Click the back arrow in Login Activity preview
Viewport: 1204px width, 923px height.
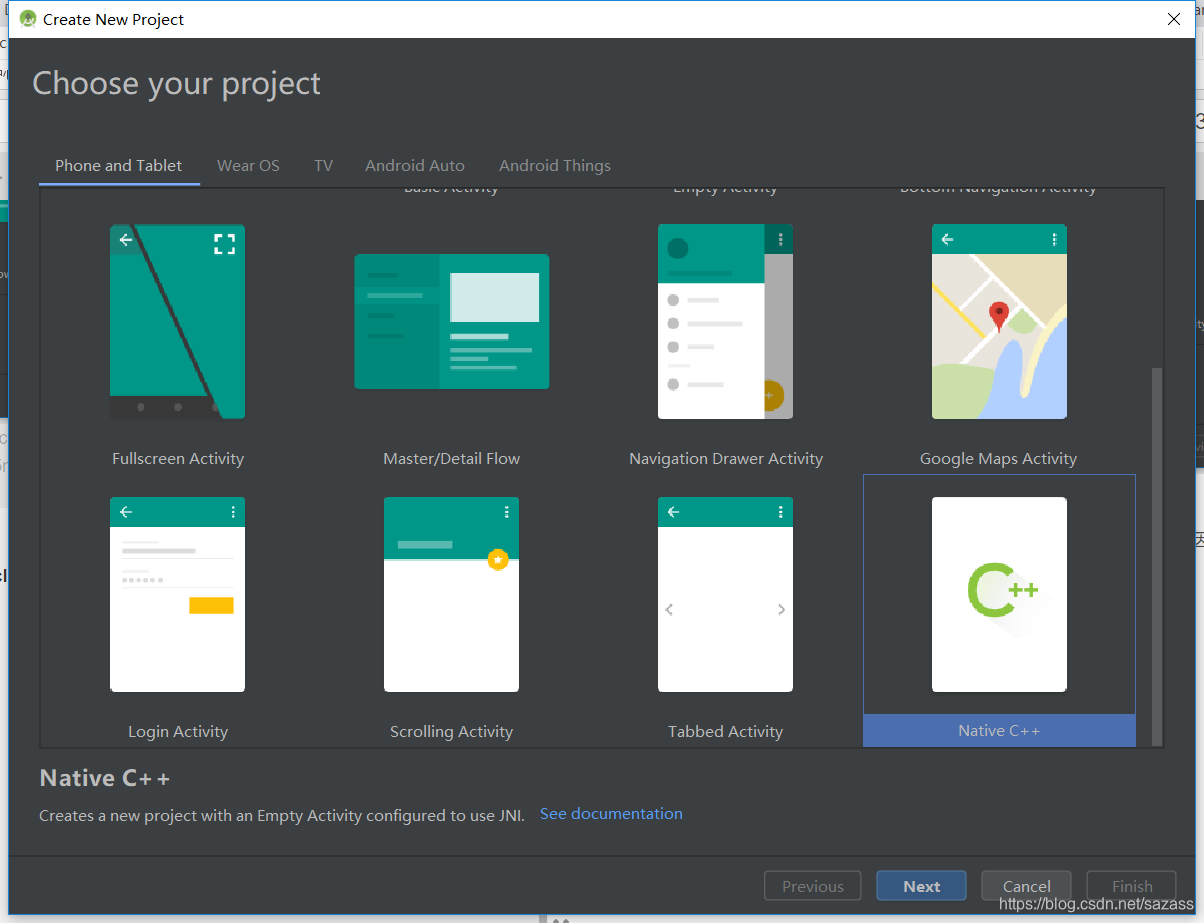(126, 512)
